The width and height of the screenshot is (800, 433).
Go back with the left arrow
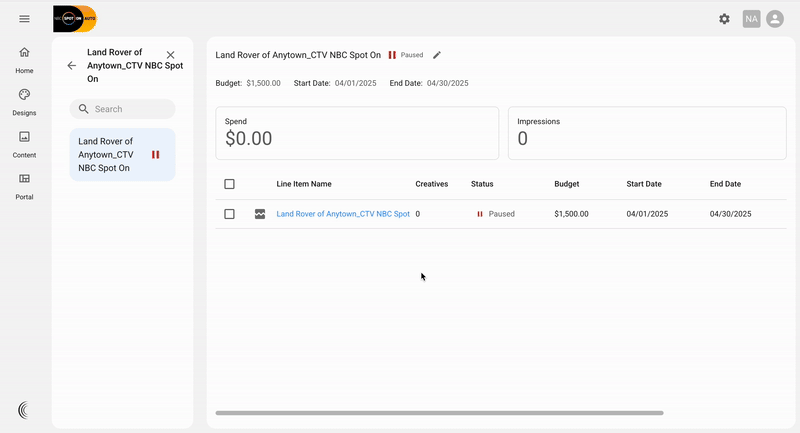71,65
